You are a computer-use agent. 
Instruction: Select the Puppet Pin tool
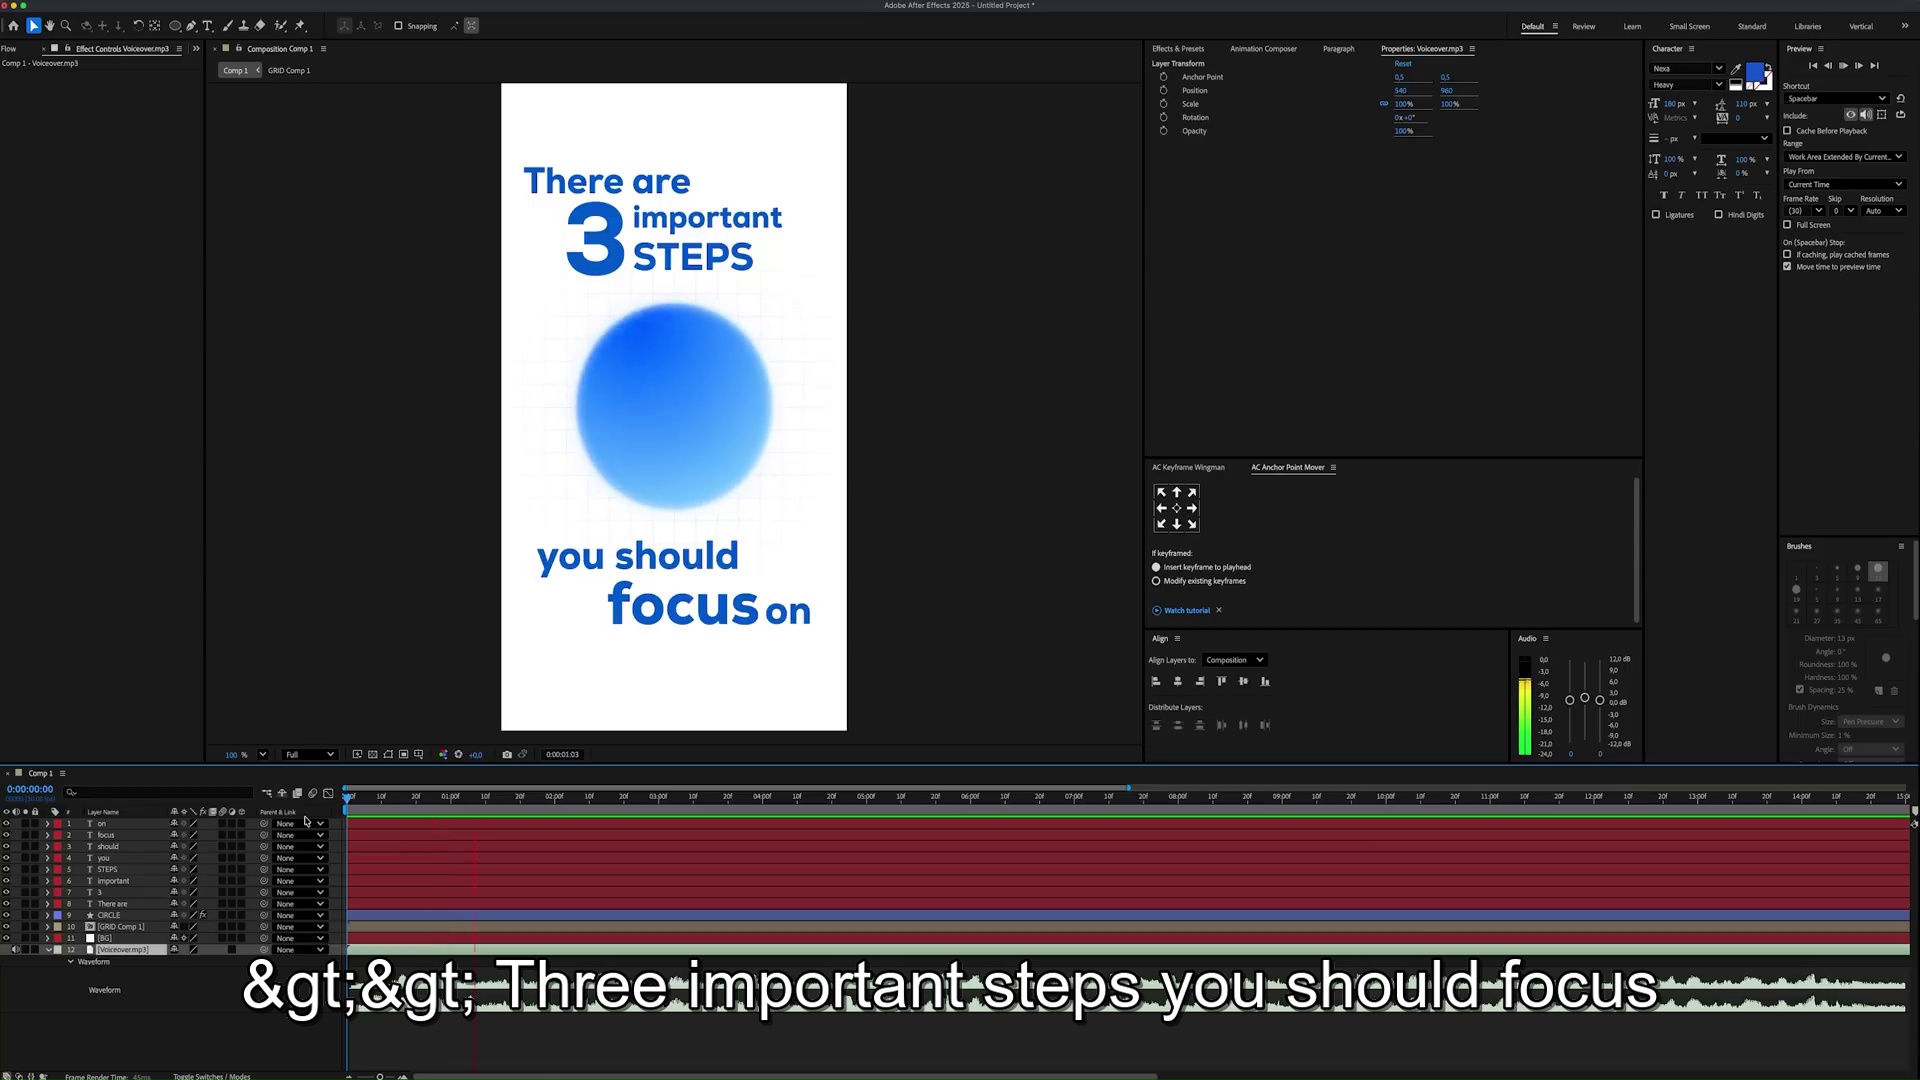(x=300, y=26)
